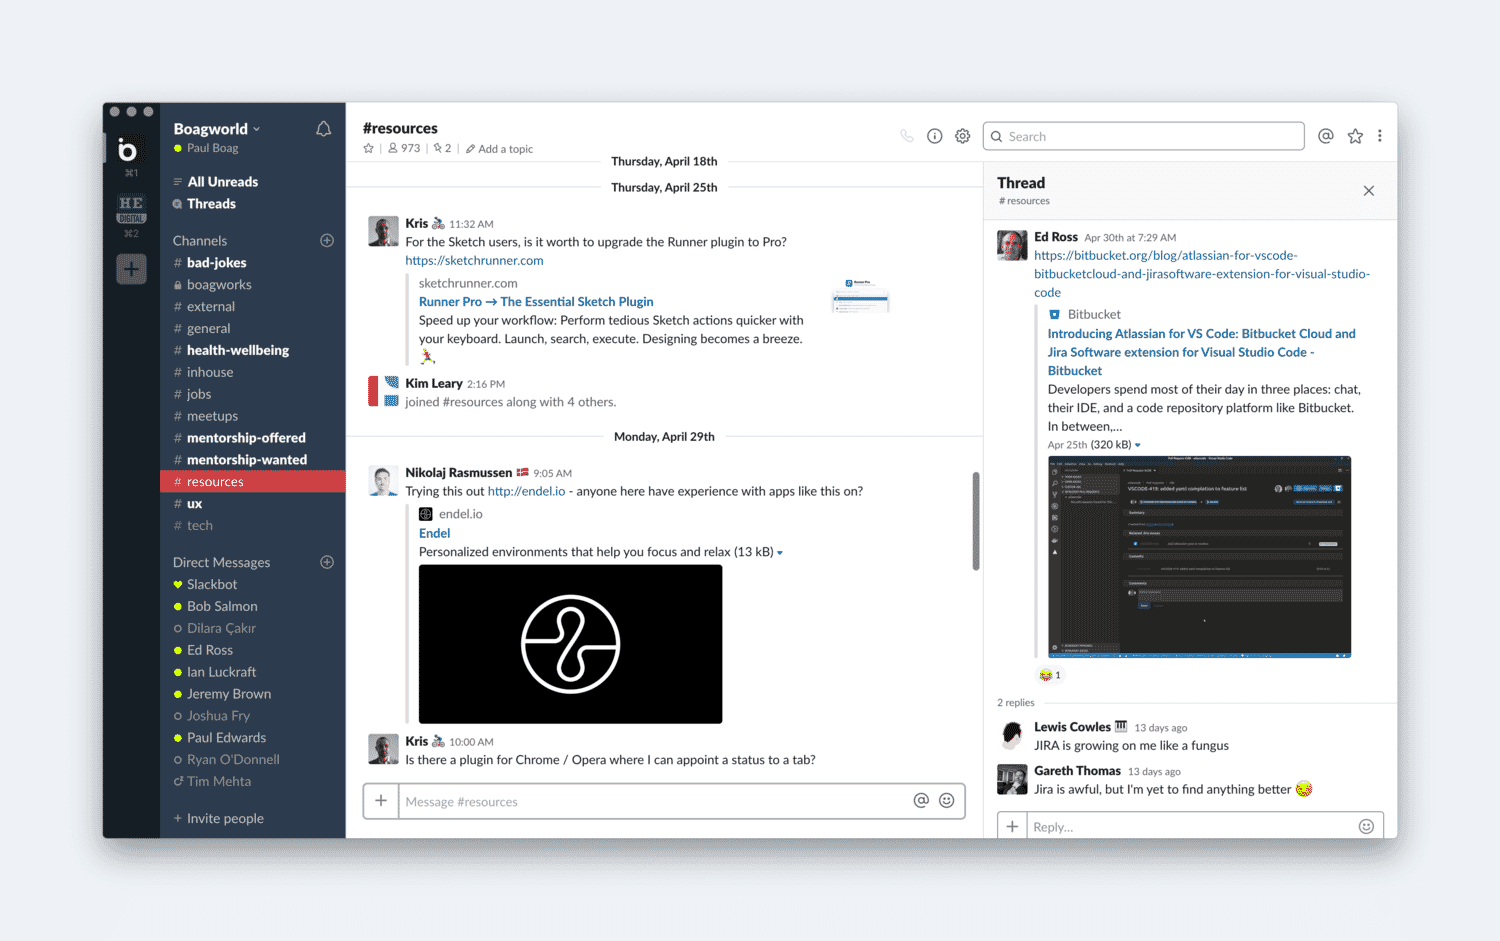Image resolution: width=1500 pixels, height=941 pixels.
Task: Open VS Code screenshot in thread
Action: [1199, 557]
